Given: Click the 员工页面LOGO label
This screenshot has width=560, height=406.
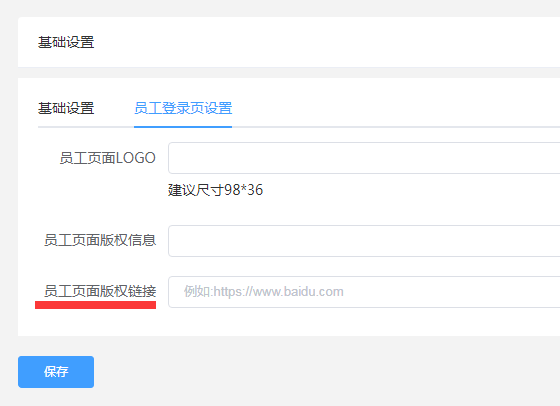Looking at the screenshot, I should click(108, 158).
